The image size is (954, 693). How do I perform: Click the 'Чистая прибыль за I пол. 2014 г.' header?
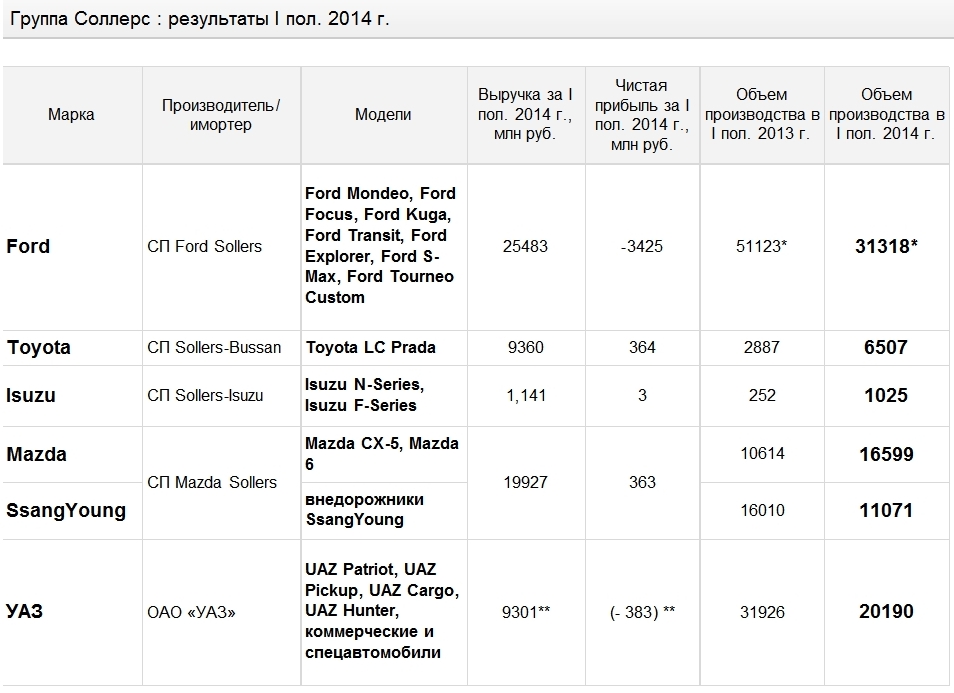point(642,114)
